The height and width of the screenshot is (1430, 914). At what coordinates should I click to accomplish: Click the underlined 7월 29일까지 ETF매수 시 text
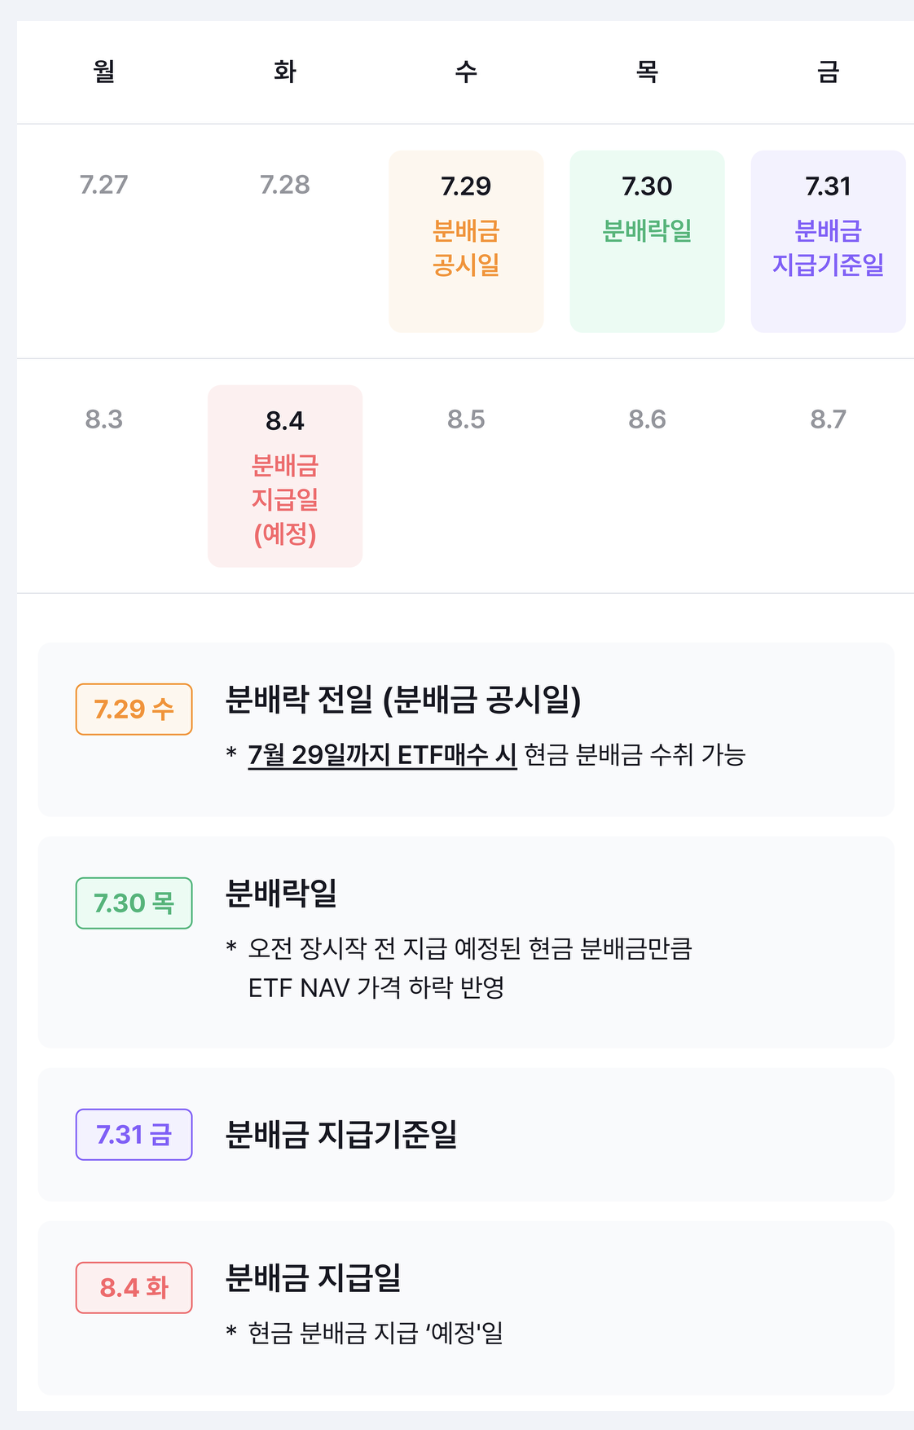[382, 755]
